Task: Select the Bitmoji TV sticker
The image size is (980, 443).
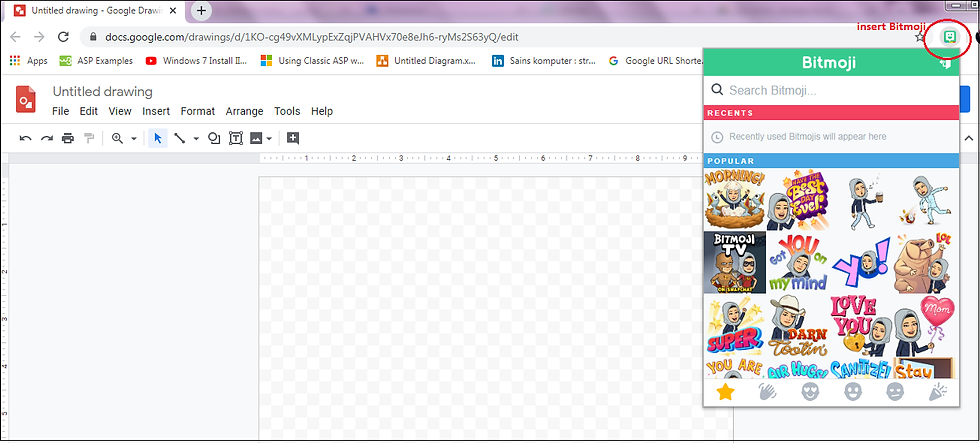Action: coord(735,262)
